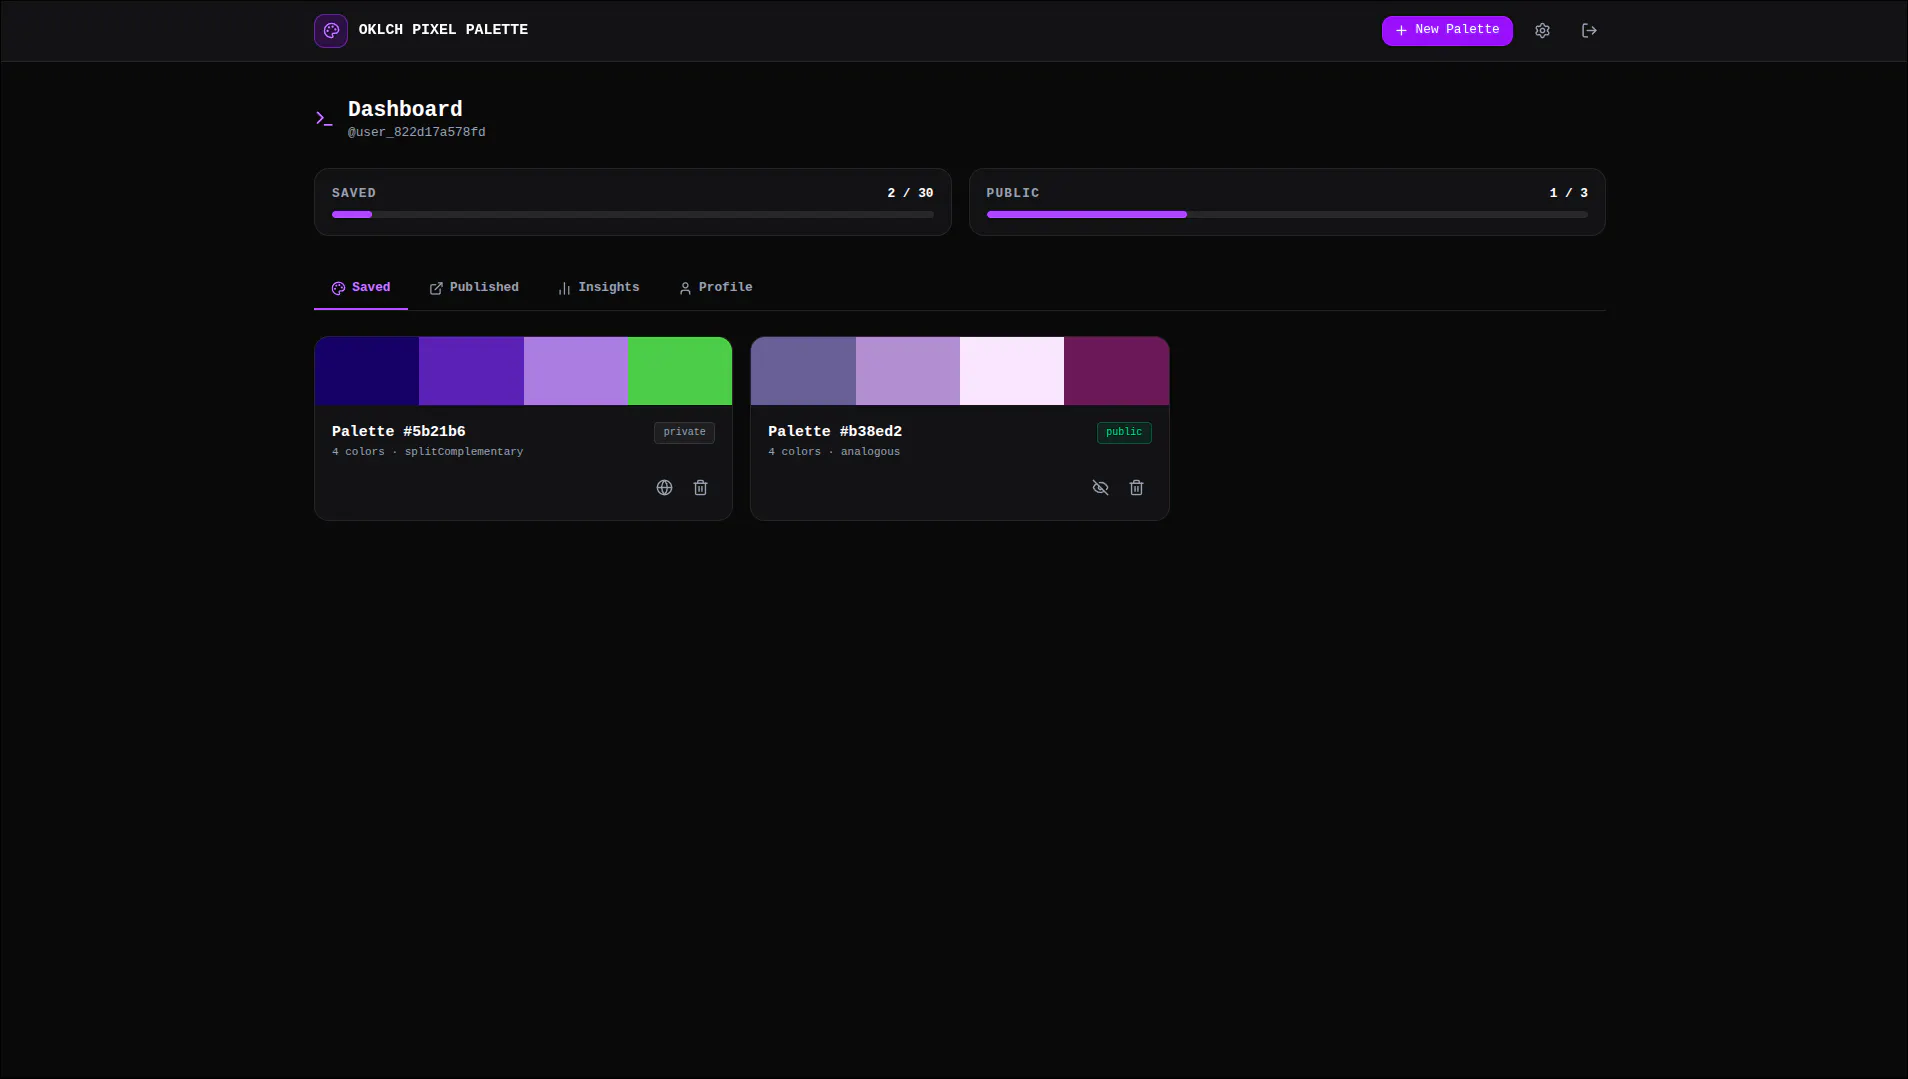Open the Published tab
The height and width of the screenshot is (1079, 1908).
coord(474,287)
